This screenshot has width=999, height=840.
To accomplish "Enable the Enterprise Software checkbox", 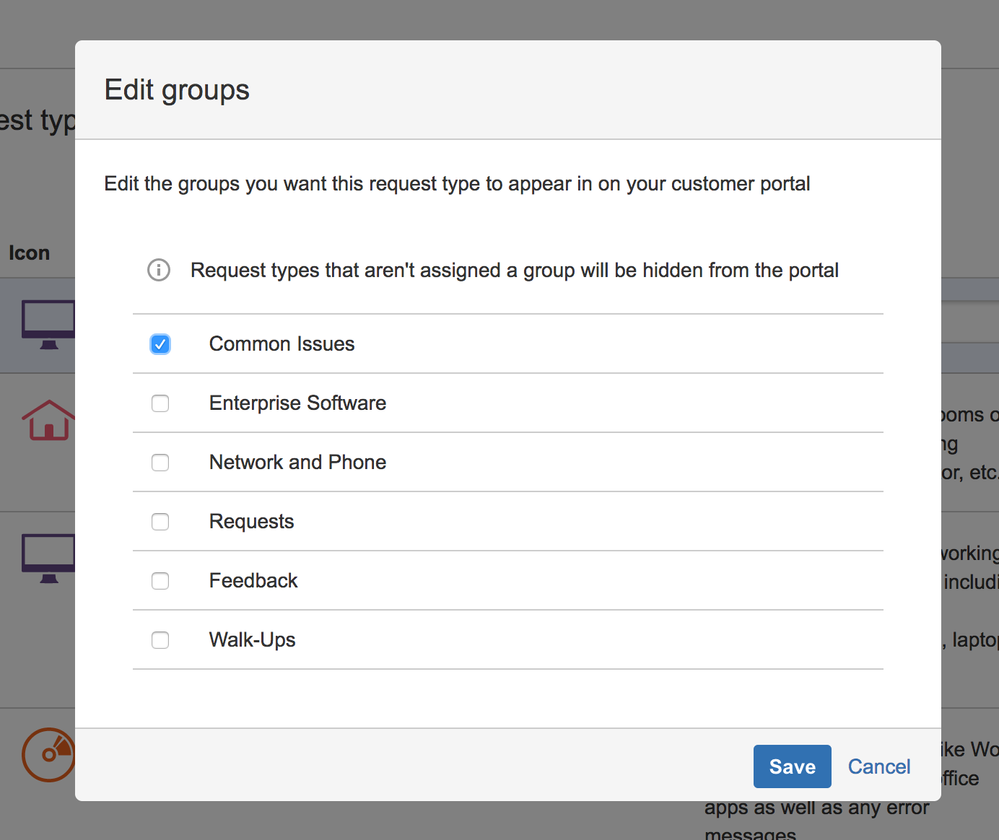I will tap(160, 403).
